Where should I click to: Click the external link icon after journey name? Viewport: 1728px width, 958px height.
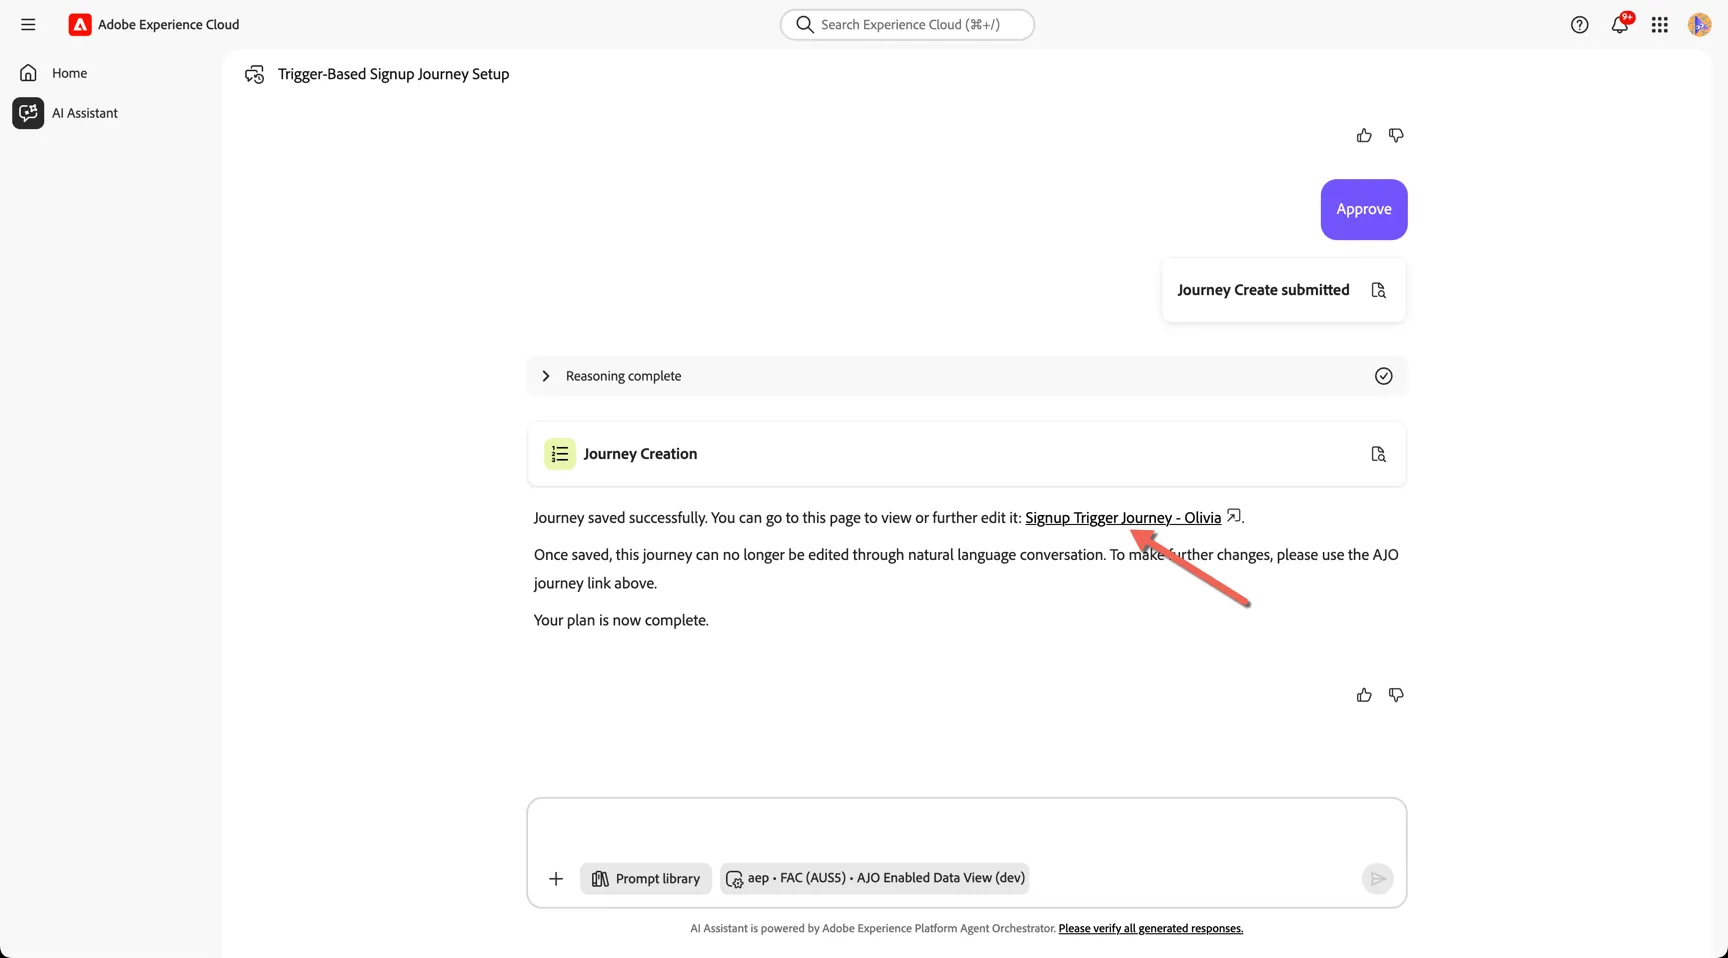1234,516
